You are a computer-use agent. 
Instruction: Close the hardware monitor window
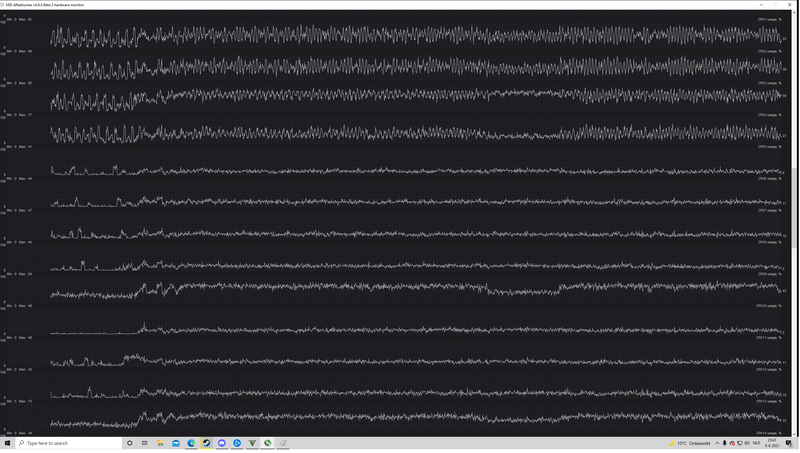pyautogui.click(x=790, y=5)
